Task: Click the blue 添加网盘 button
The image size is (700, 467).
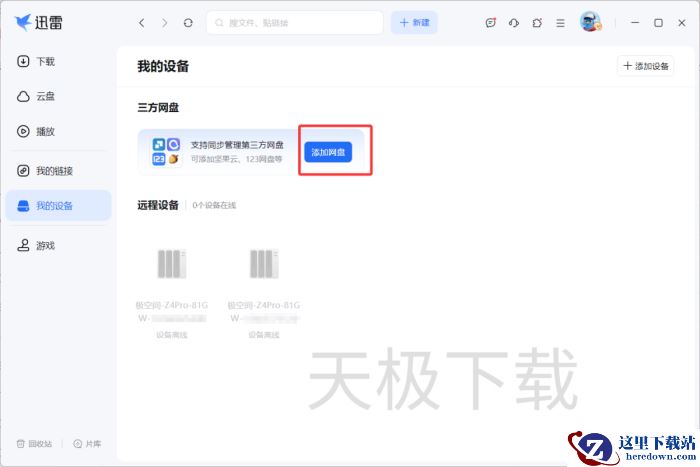Action: pyautogui.click(x=328, y=152)
